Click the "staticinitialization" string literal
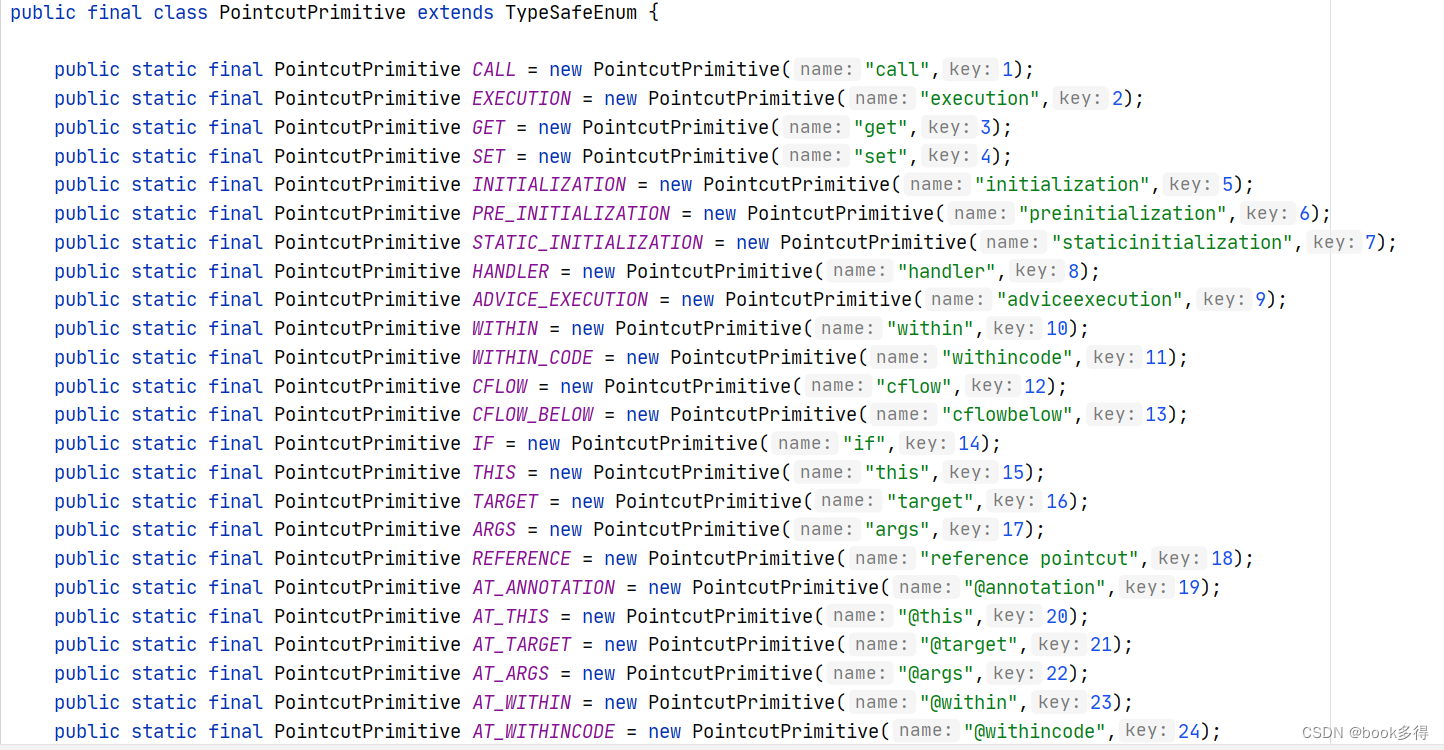 click(1173, 243)
